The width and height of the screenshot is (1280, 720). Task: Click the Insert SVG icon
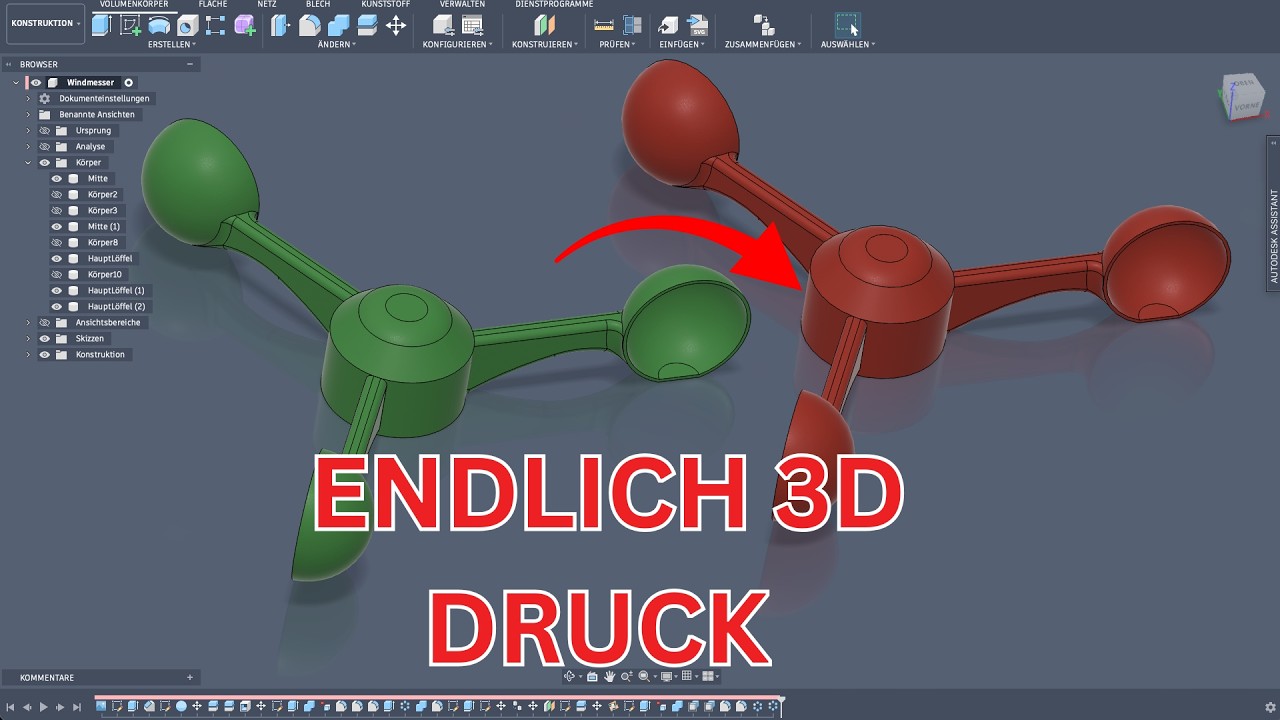coord(698,26)
